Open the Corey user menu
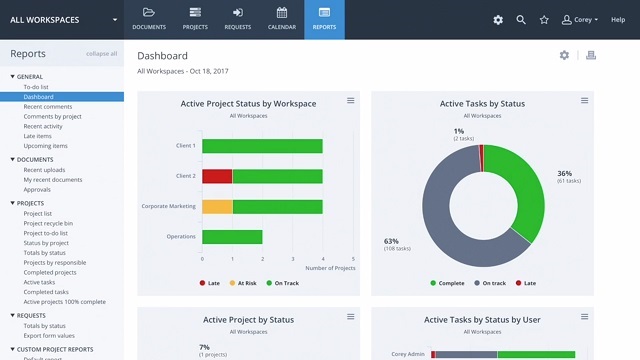This screenshot has height=360, width=640. coord(580,20)
